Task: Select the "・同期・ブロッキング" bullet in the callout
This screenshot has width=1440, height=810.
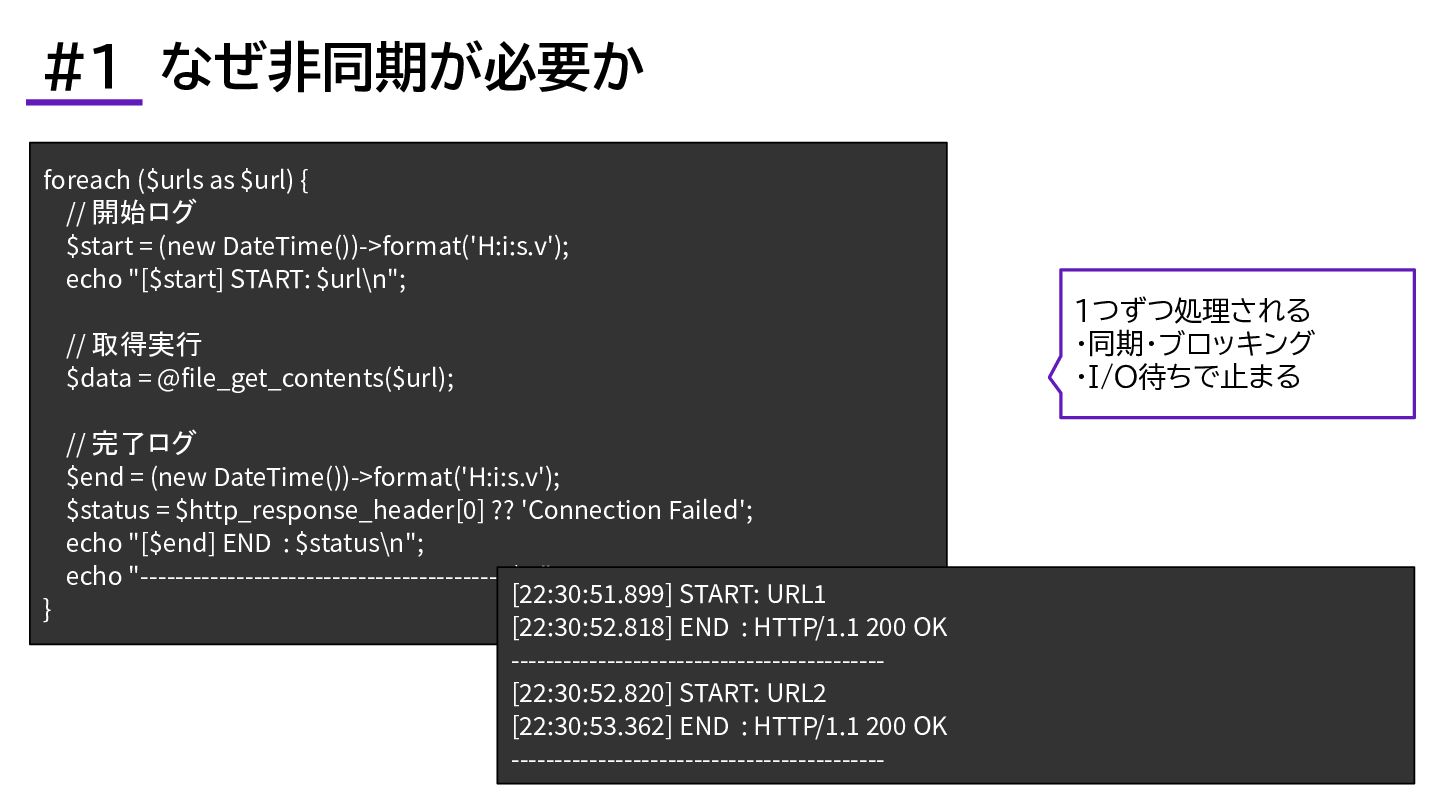Action: 1194,343
